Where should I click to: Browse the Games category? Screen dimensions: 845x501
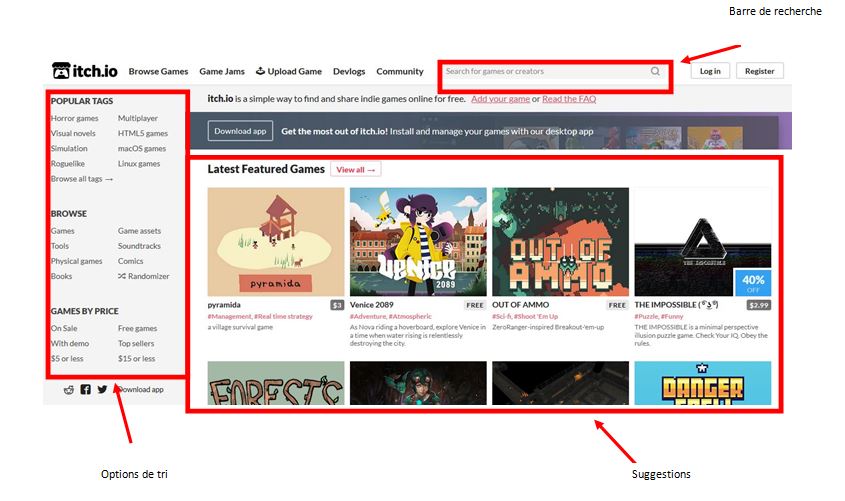(x=63, y=231)
